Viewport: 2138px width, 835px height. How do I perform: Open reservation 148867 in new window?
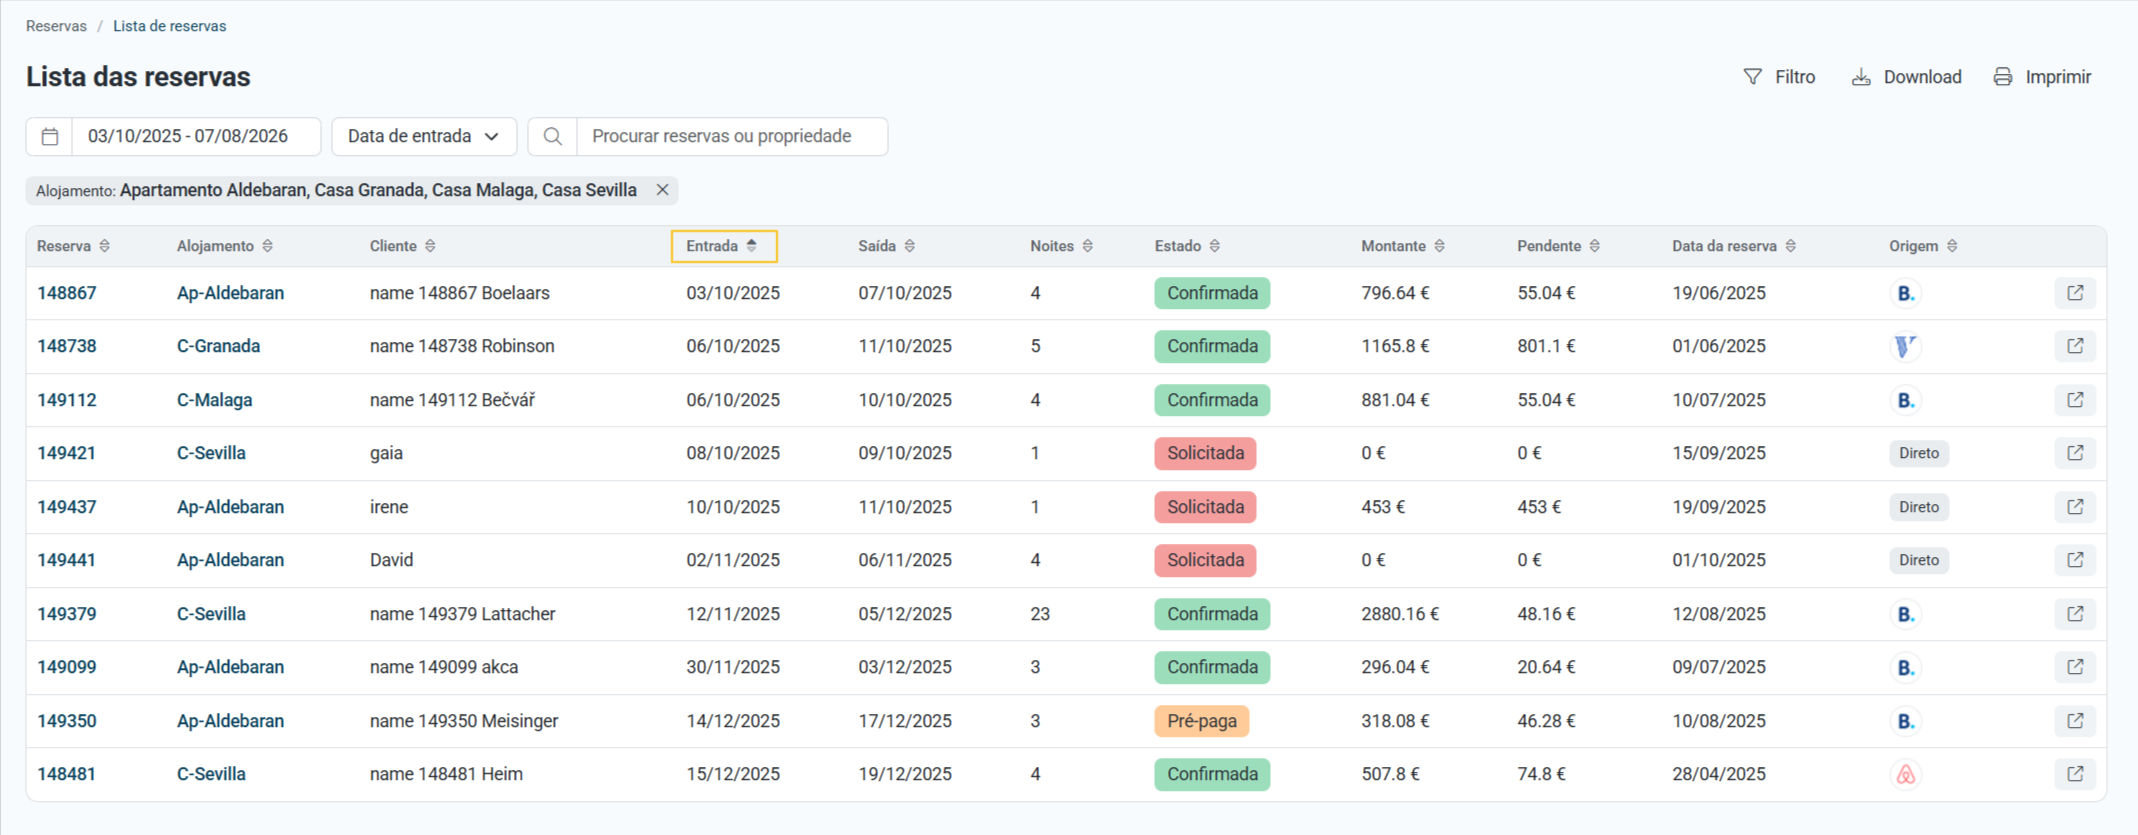[2075, 293]
